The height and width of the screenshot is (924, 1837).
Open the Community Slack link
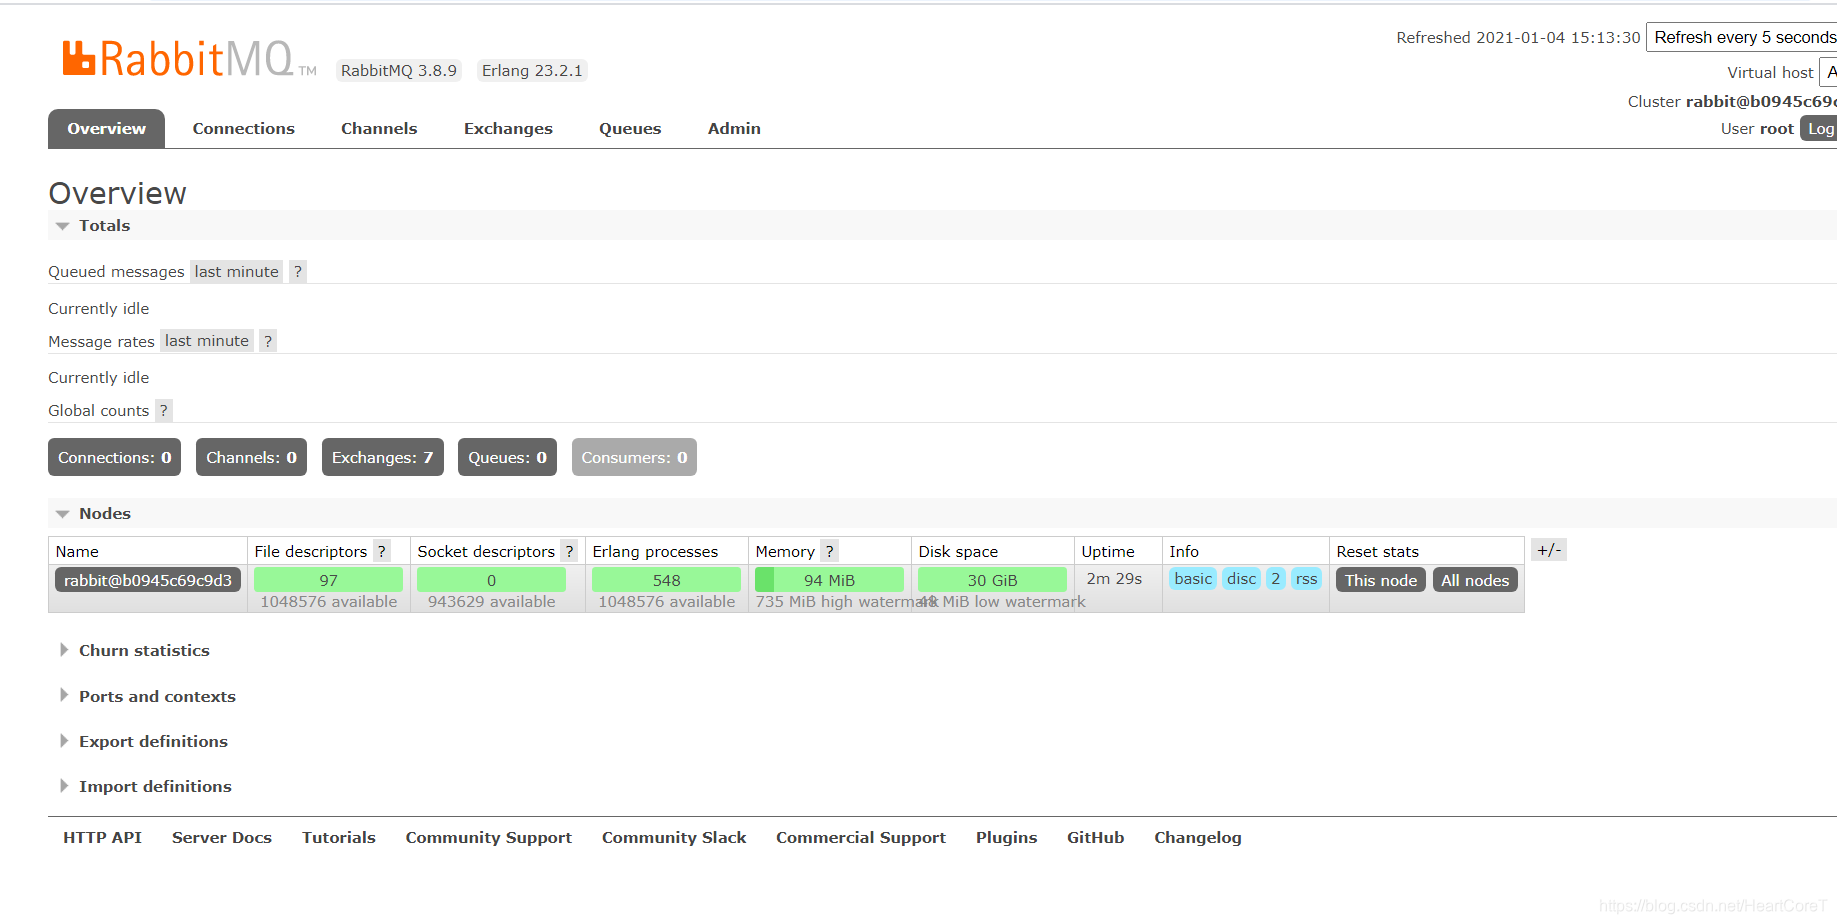pyautogui.click(x=674, y=838)
